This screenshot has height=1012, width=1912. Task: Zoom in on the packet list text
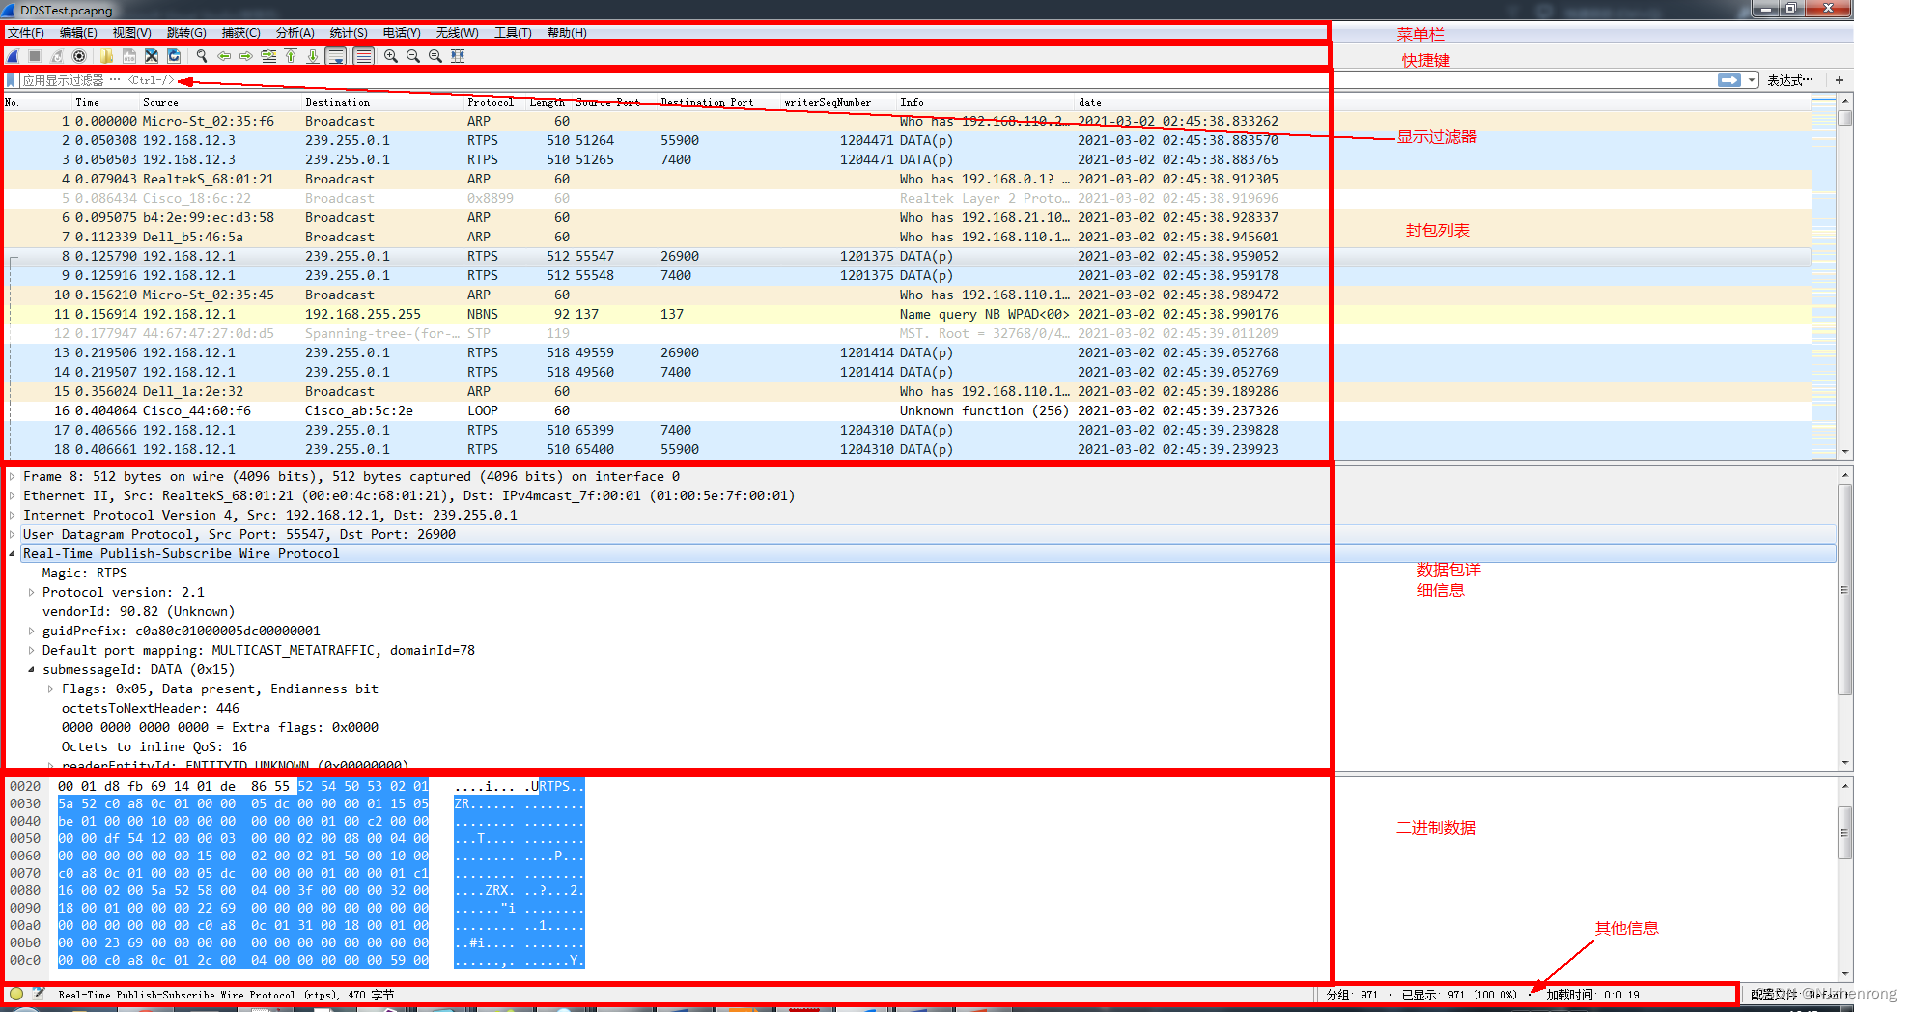coord(390,56)
